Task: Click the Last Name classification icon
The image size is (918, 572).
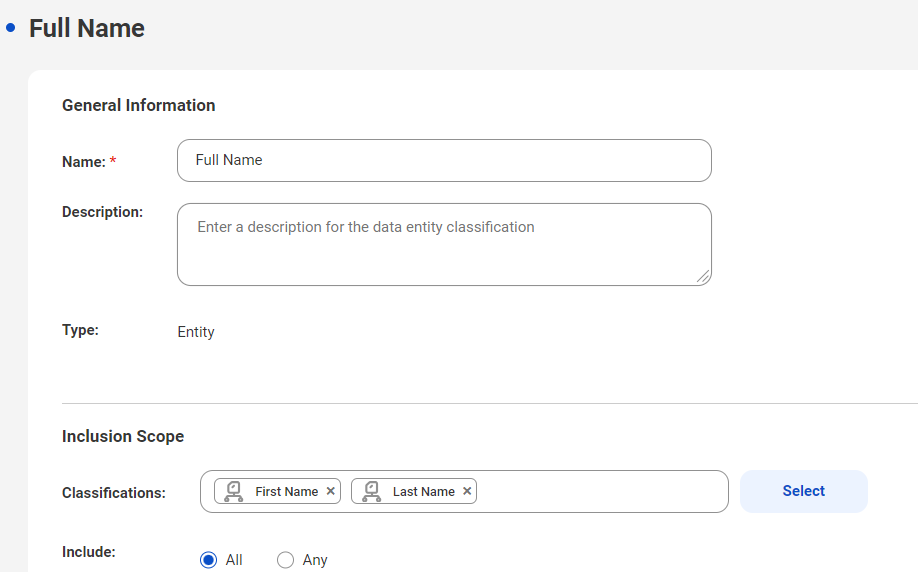Action: (371, 491)
